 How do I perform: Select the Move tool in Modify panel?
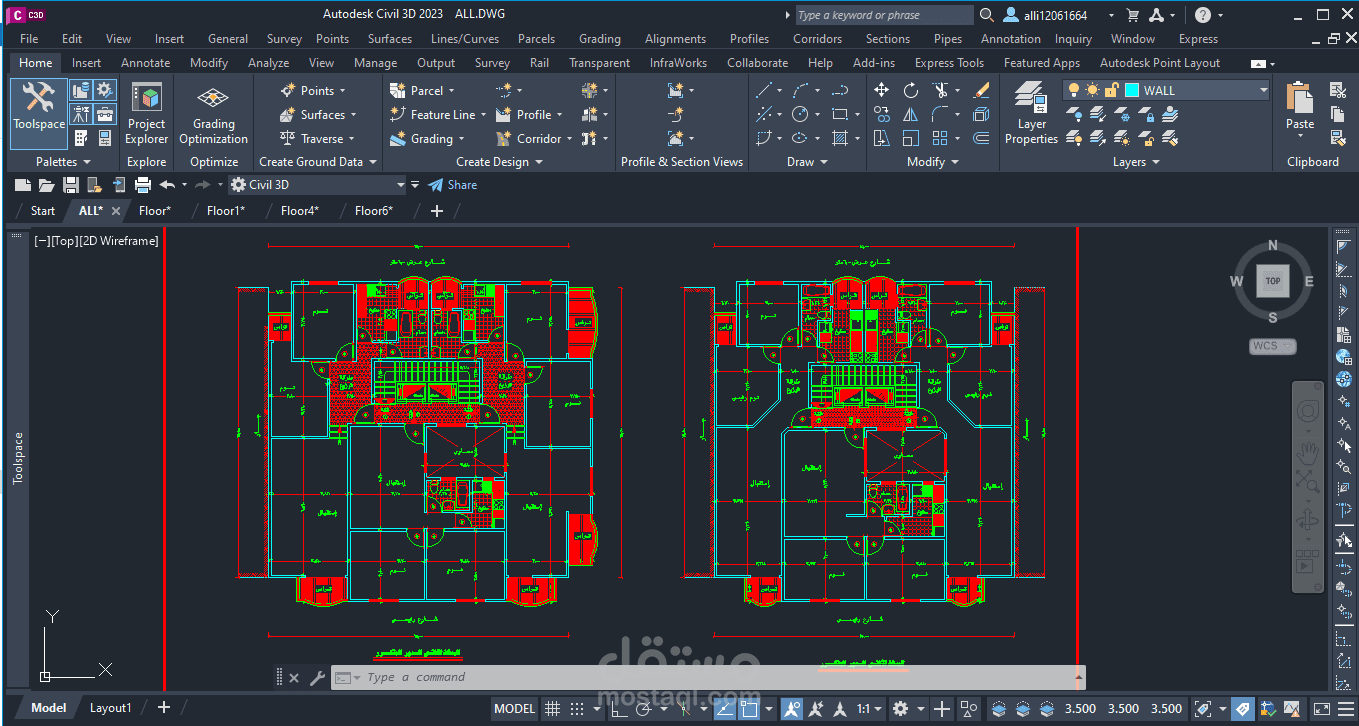[881, 90]
